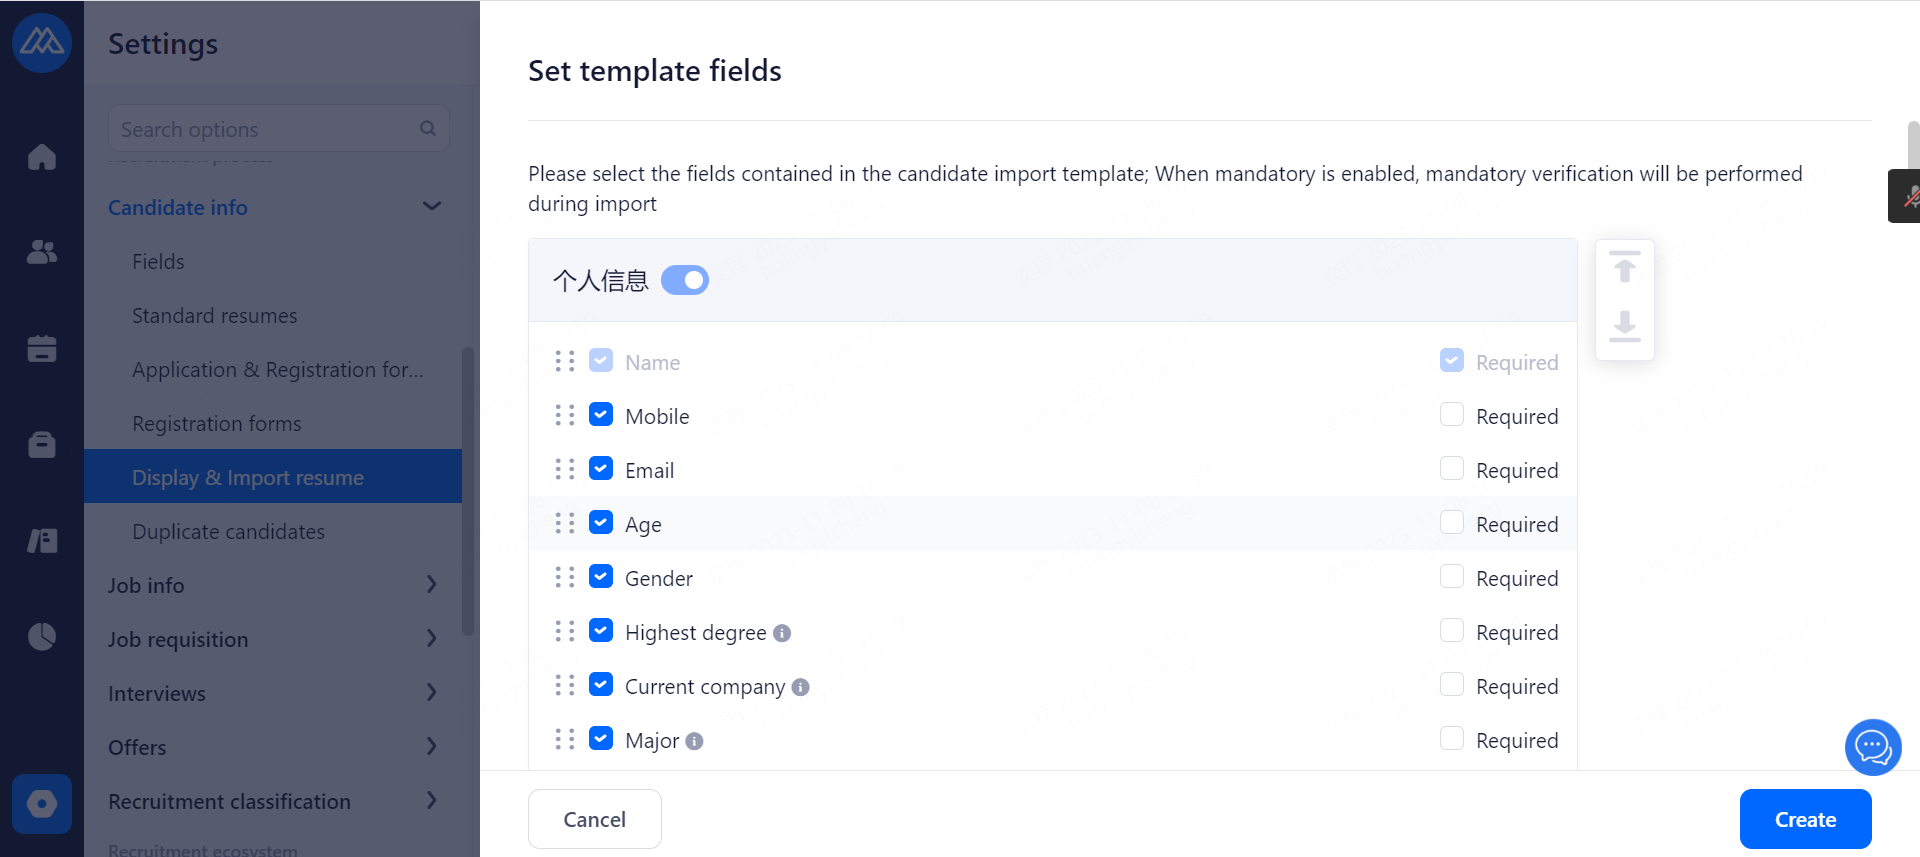
Task: Uncheck the Mobile field checkbox
Action: point(601,415)
